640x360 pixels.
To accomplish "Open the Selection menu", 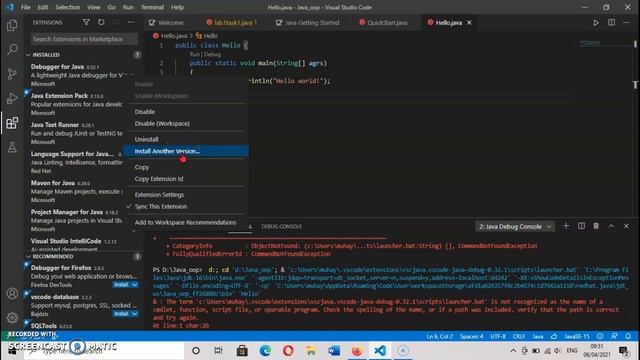I will click(x=68, y=7).
